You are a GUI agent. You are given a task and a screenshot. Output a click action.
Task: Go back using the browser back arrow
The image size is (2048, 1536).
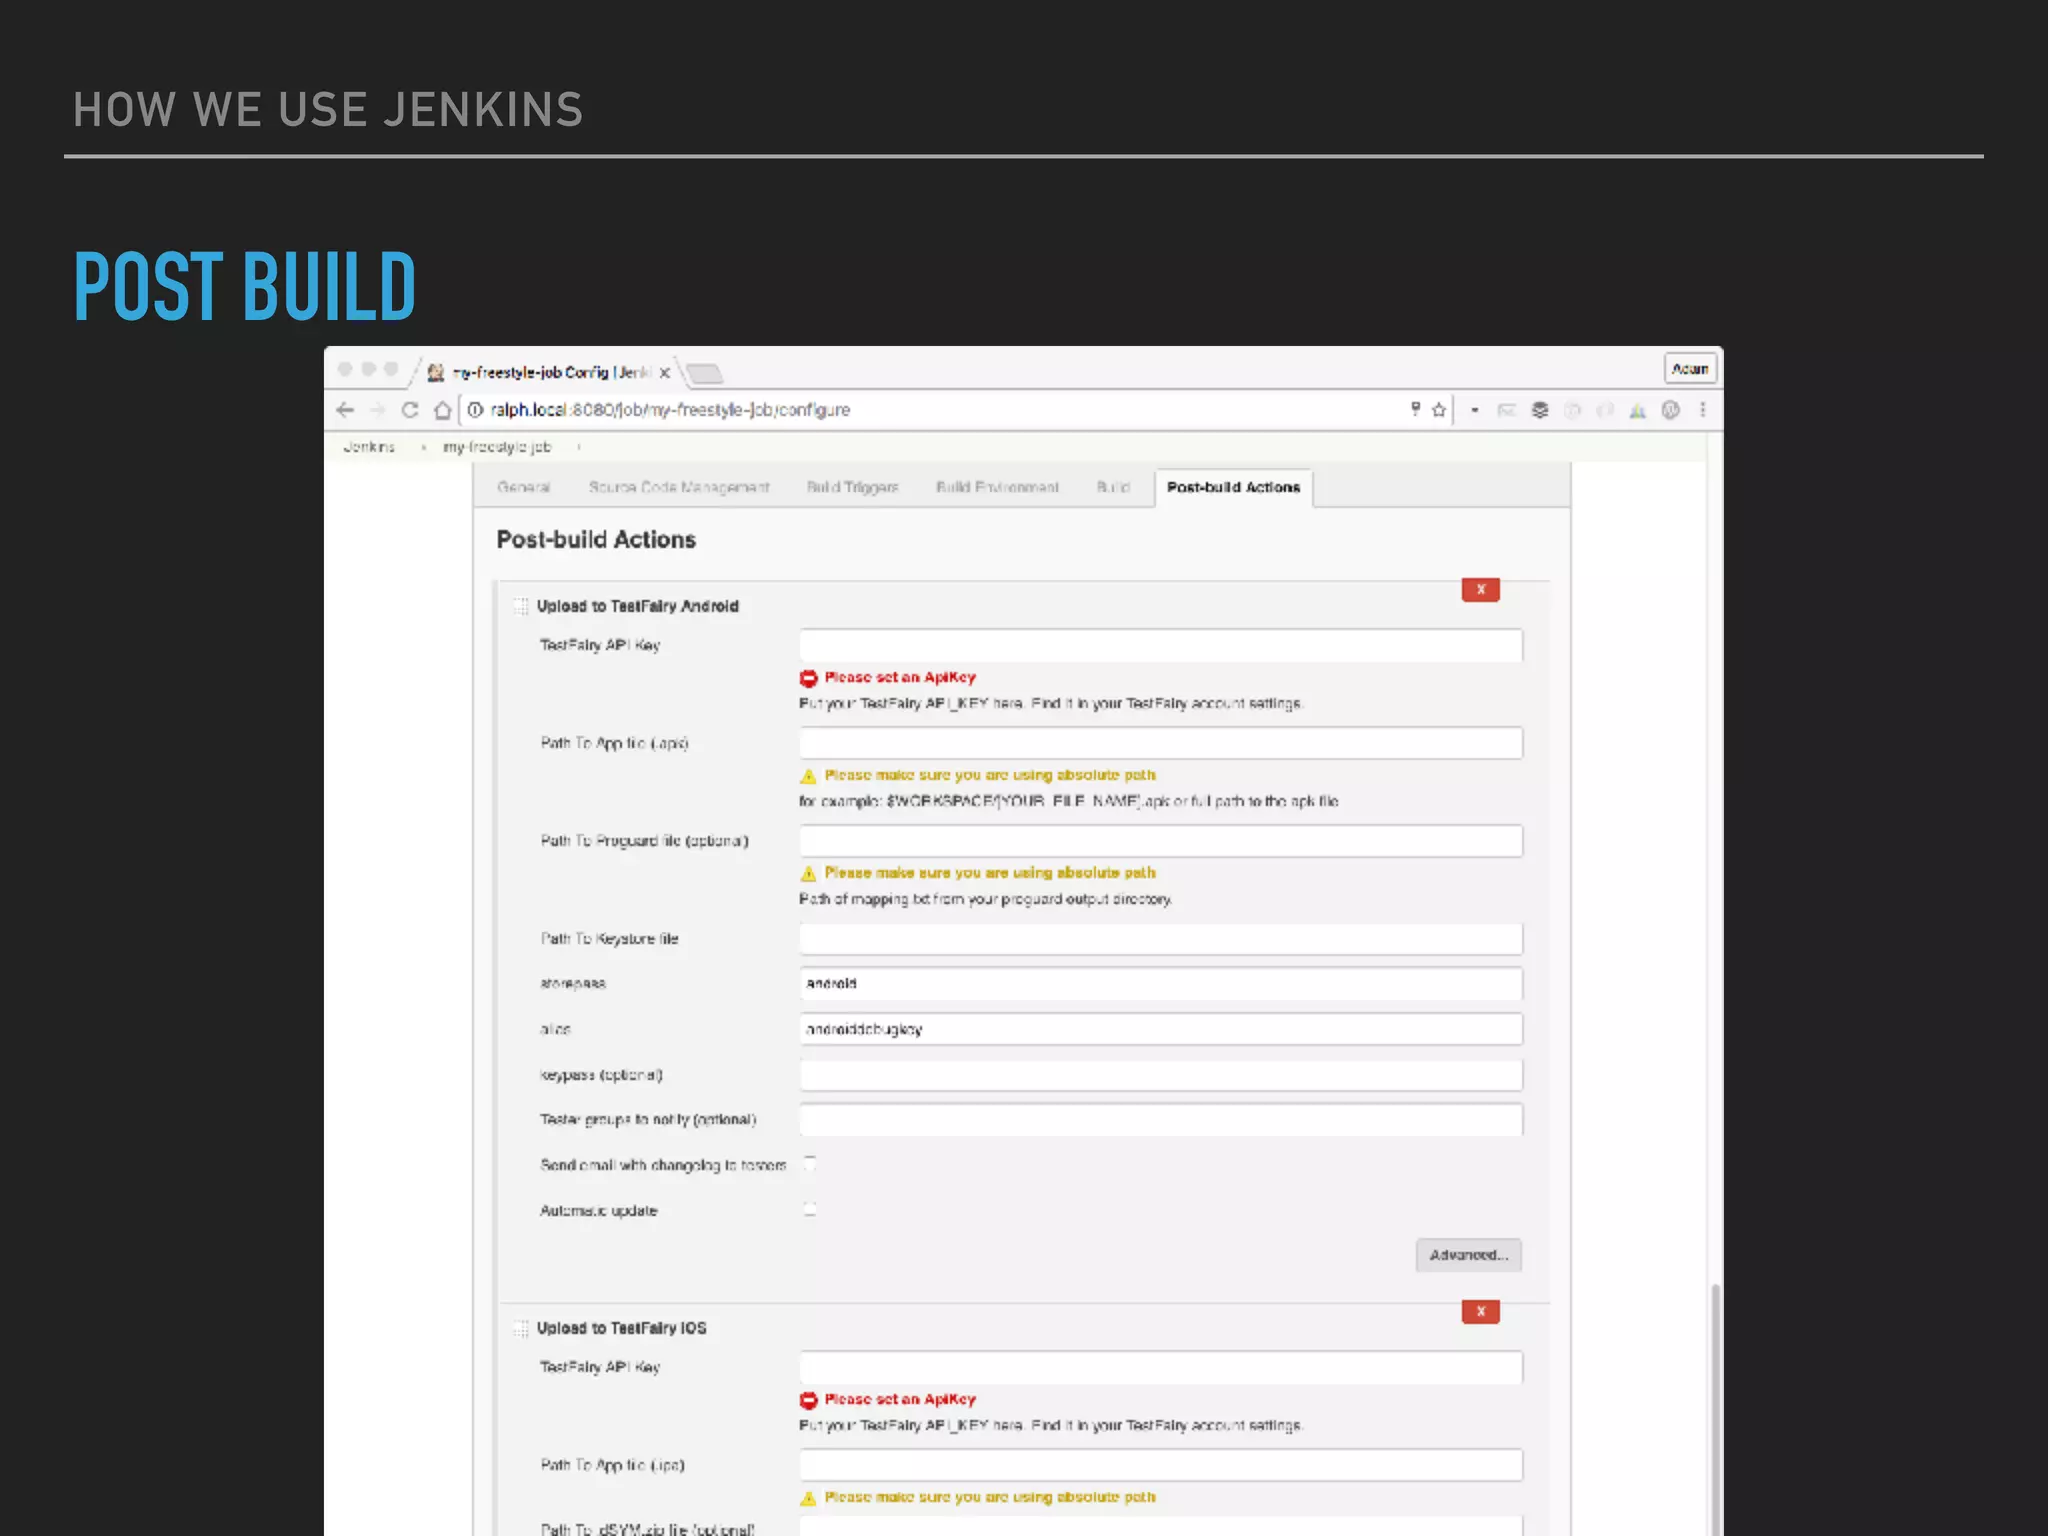tap(345, 410)
